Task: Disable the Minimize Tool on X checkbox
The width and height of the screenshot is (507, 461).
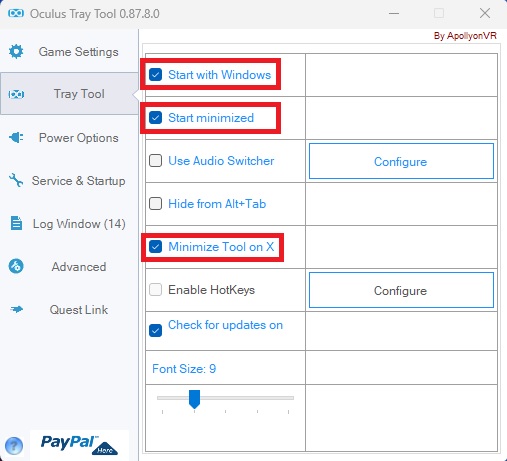Action: (x=155, y=247)
